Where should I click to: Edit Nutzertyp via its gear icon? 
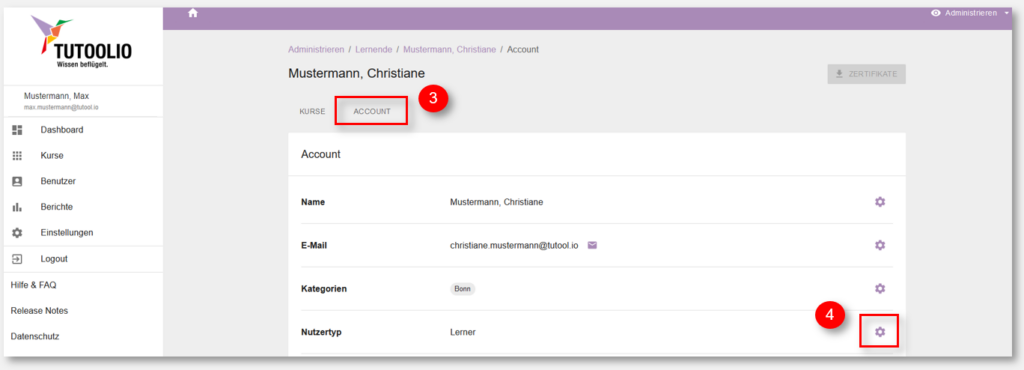[880, 332]
